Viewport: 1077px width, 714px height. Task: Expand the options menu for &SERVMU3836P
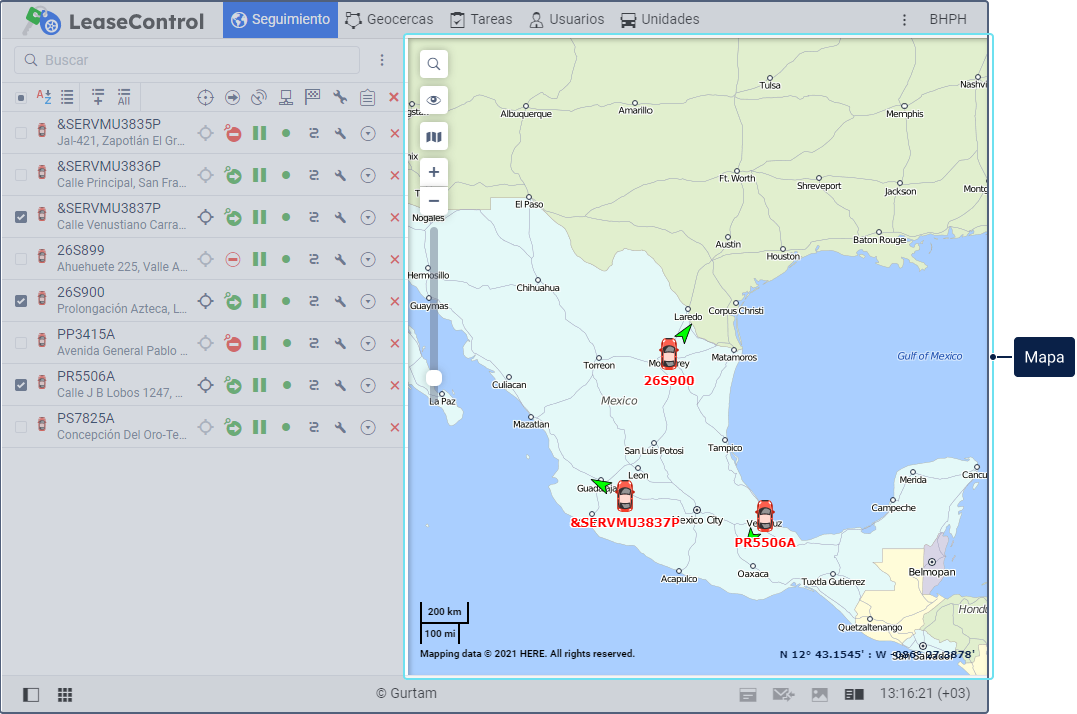click(x=367, y=176)
